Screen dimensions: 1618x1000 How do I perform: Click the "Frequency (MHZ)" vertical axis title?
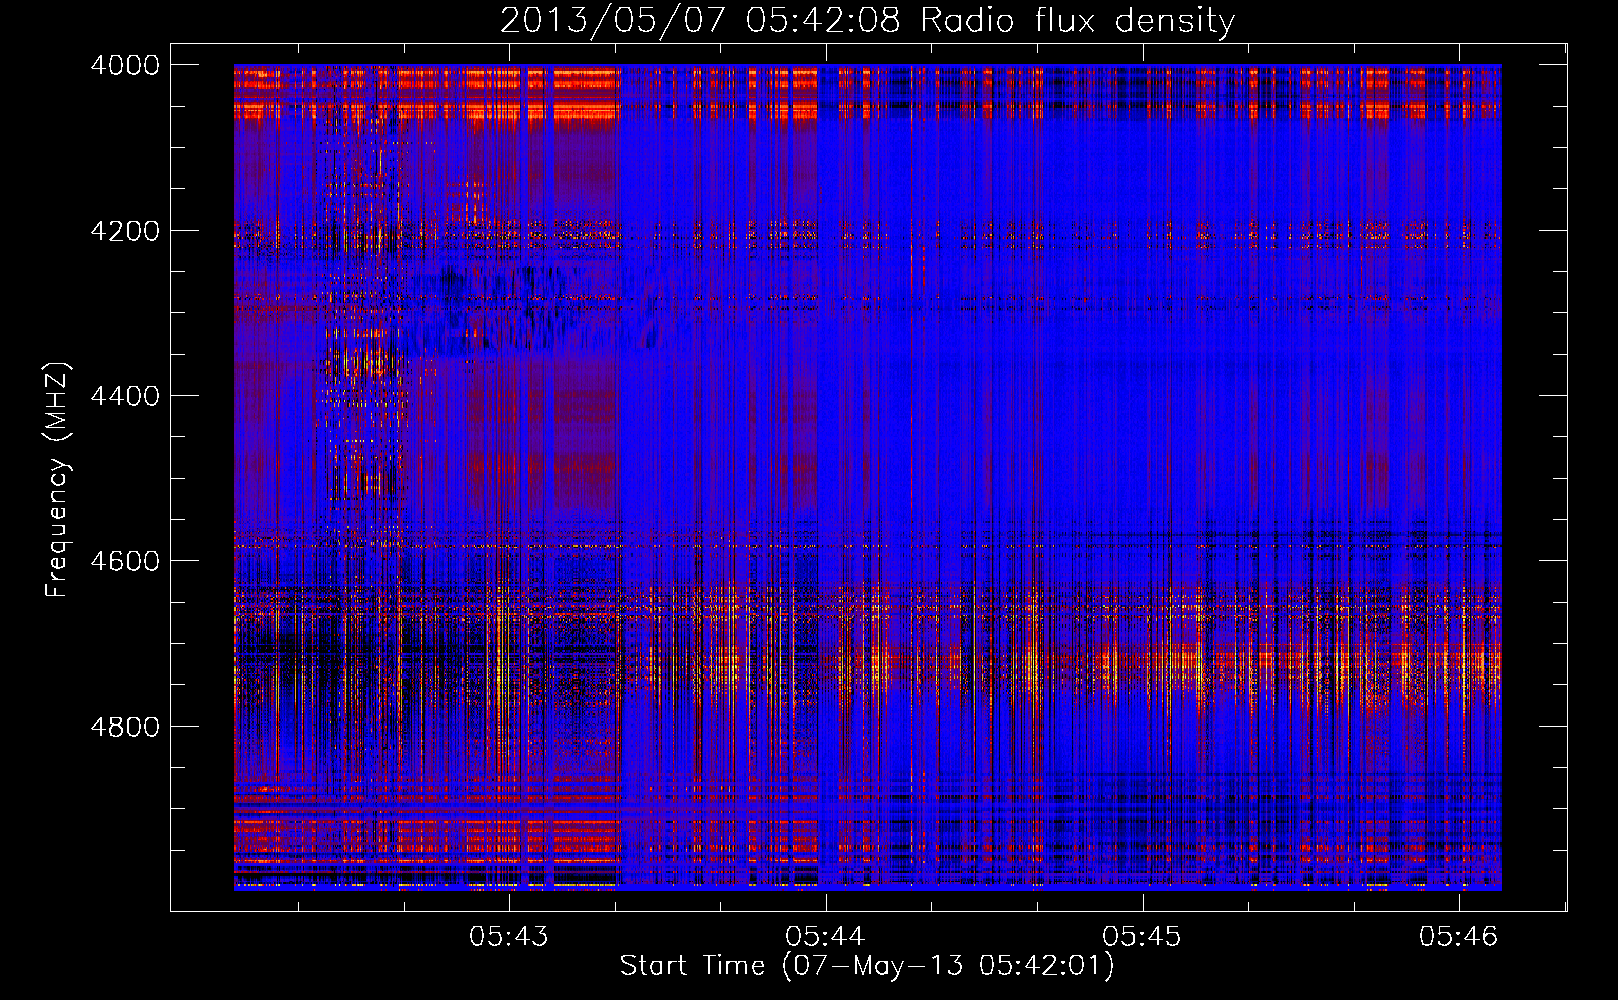tap(58, 480)
